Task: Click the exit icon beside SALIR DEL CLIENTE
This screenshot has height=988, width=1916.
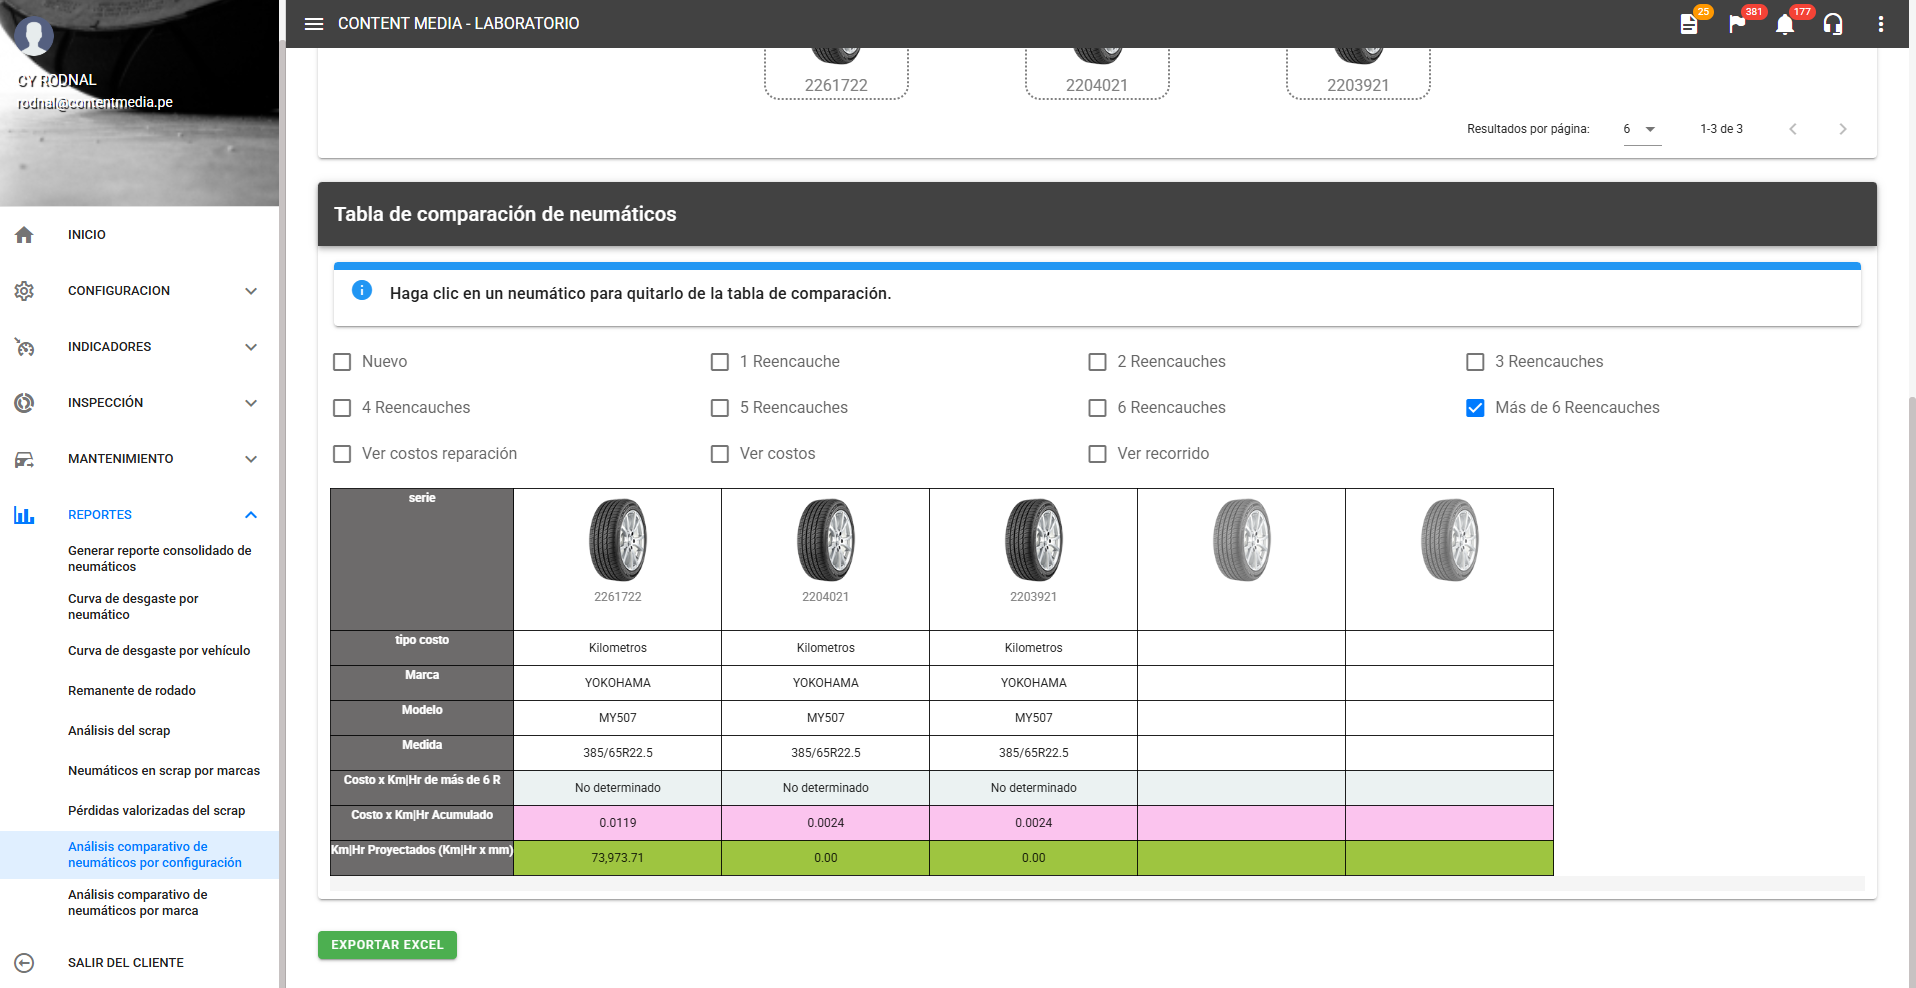Action: [x=25, y=963]
